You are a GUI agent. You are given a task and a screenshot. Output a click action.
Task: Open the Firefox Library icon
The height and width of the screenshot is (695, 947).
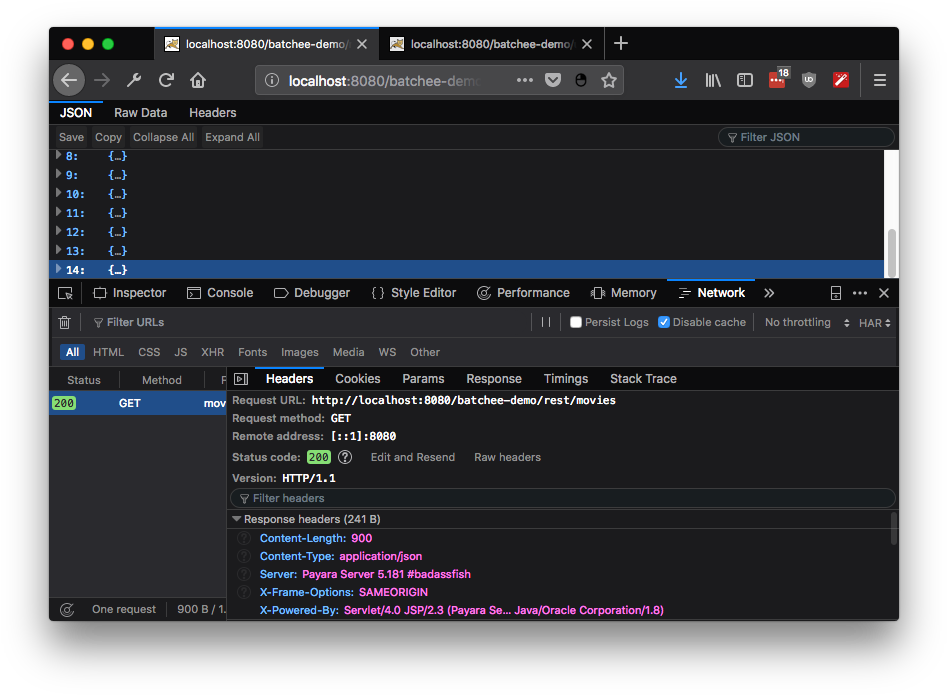pos(713,79)
